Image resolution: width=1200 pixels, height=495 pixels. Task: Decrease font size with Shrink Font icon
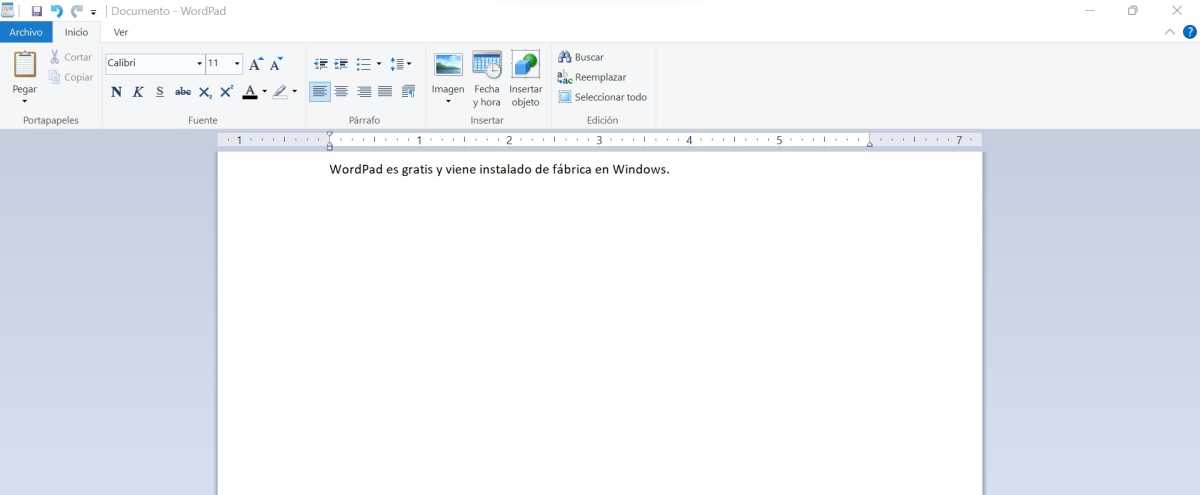pyautogui.click(x=276, y=64)
